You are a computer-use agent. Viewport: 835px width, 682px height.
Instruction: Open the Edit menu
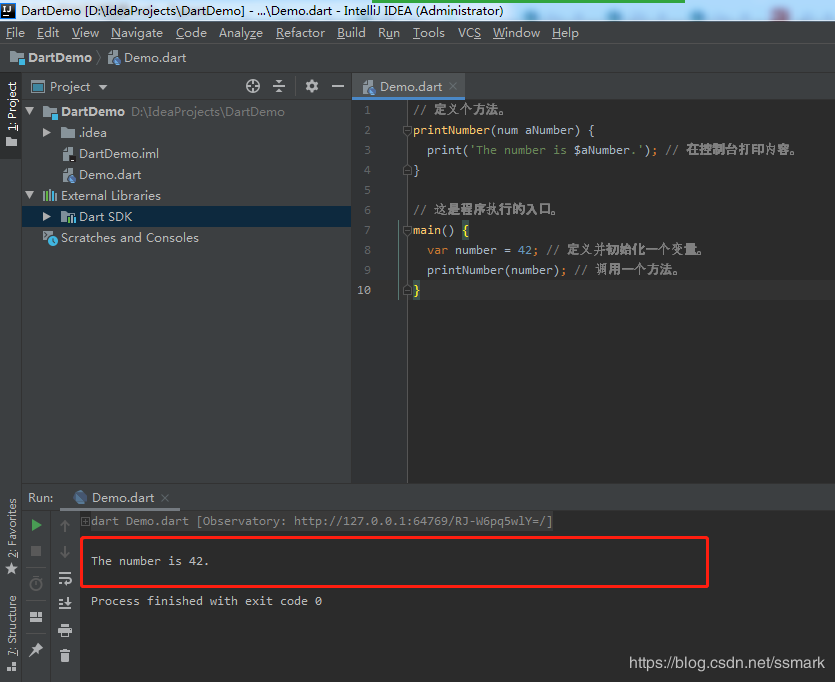coord(48,33)
